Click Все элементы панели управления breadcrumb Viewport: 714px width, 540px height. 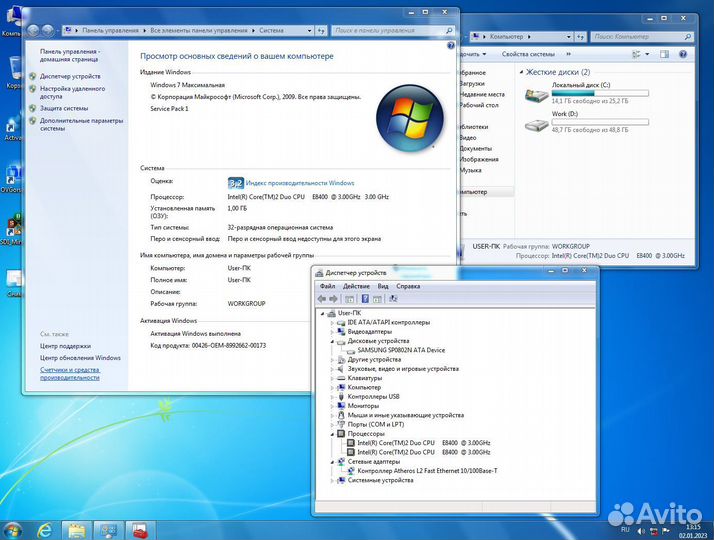pos(199,31)
